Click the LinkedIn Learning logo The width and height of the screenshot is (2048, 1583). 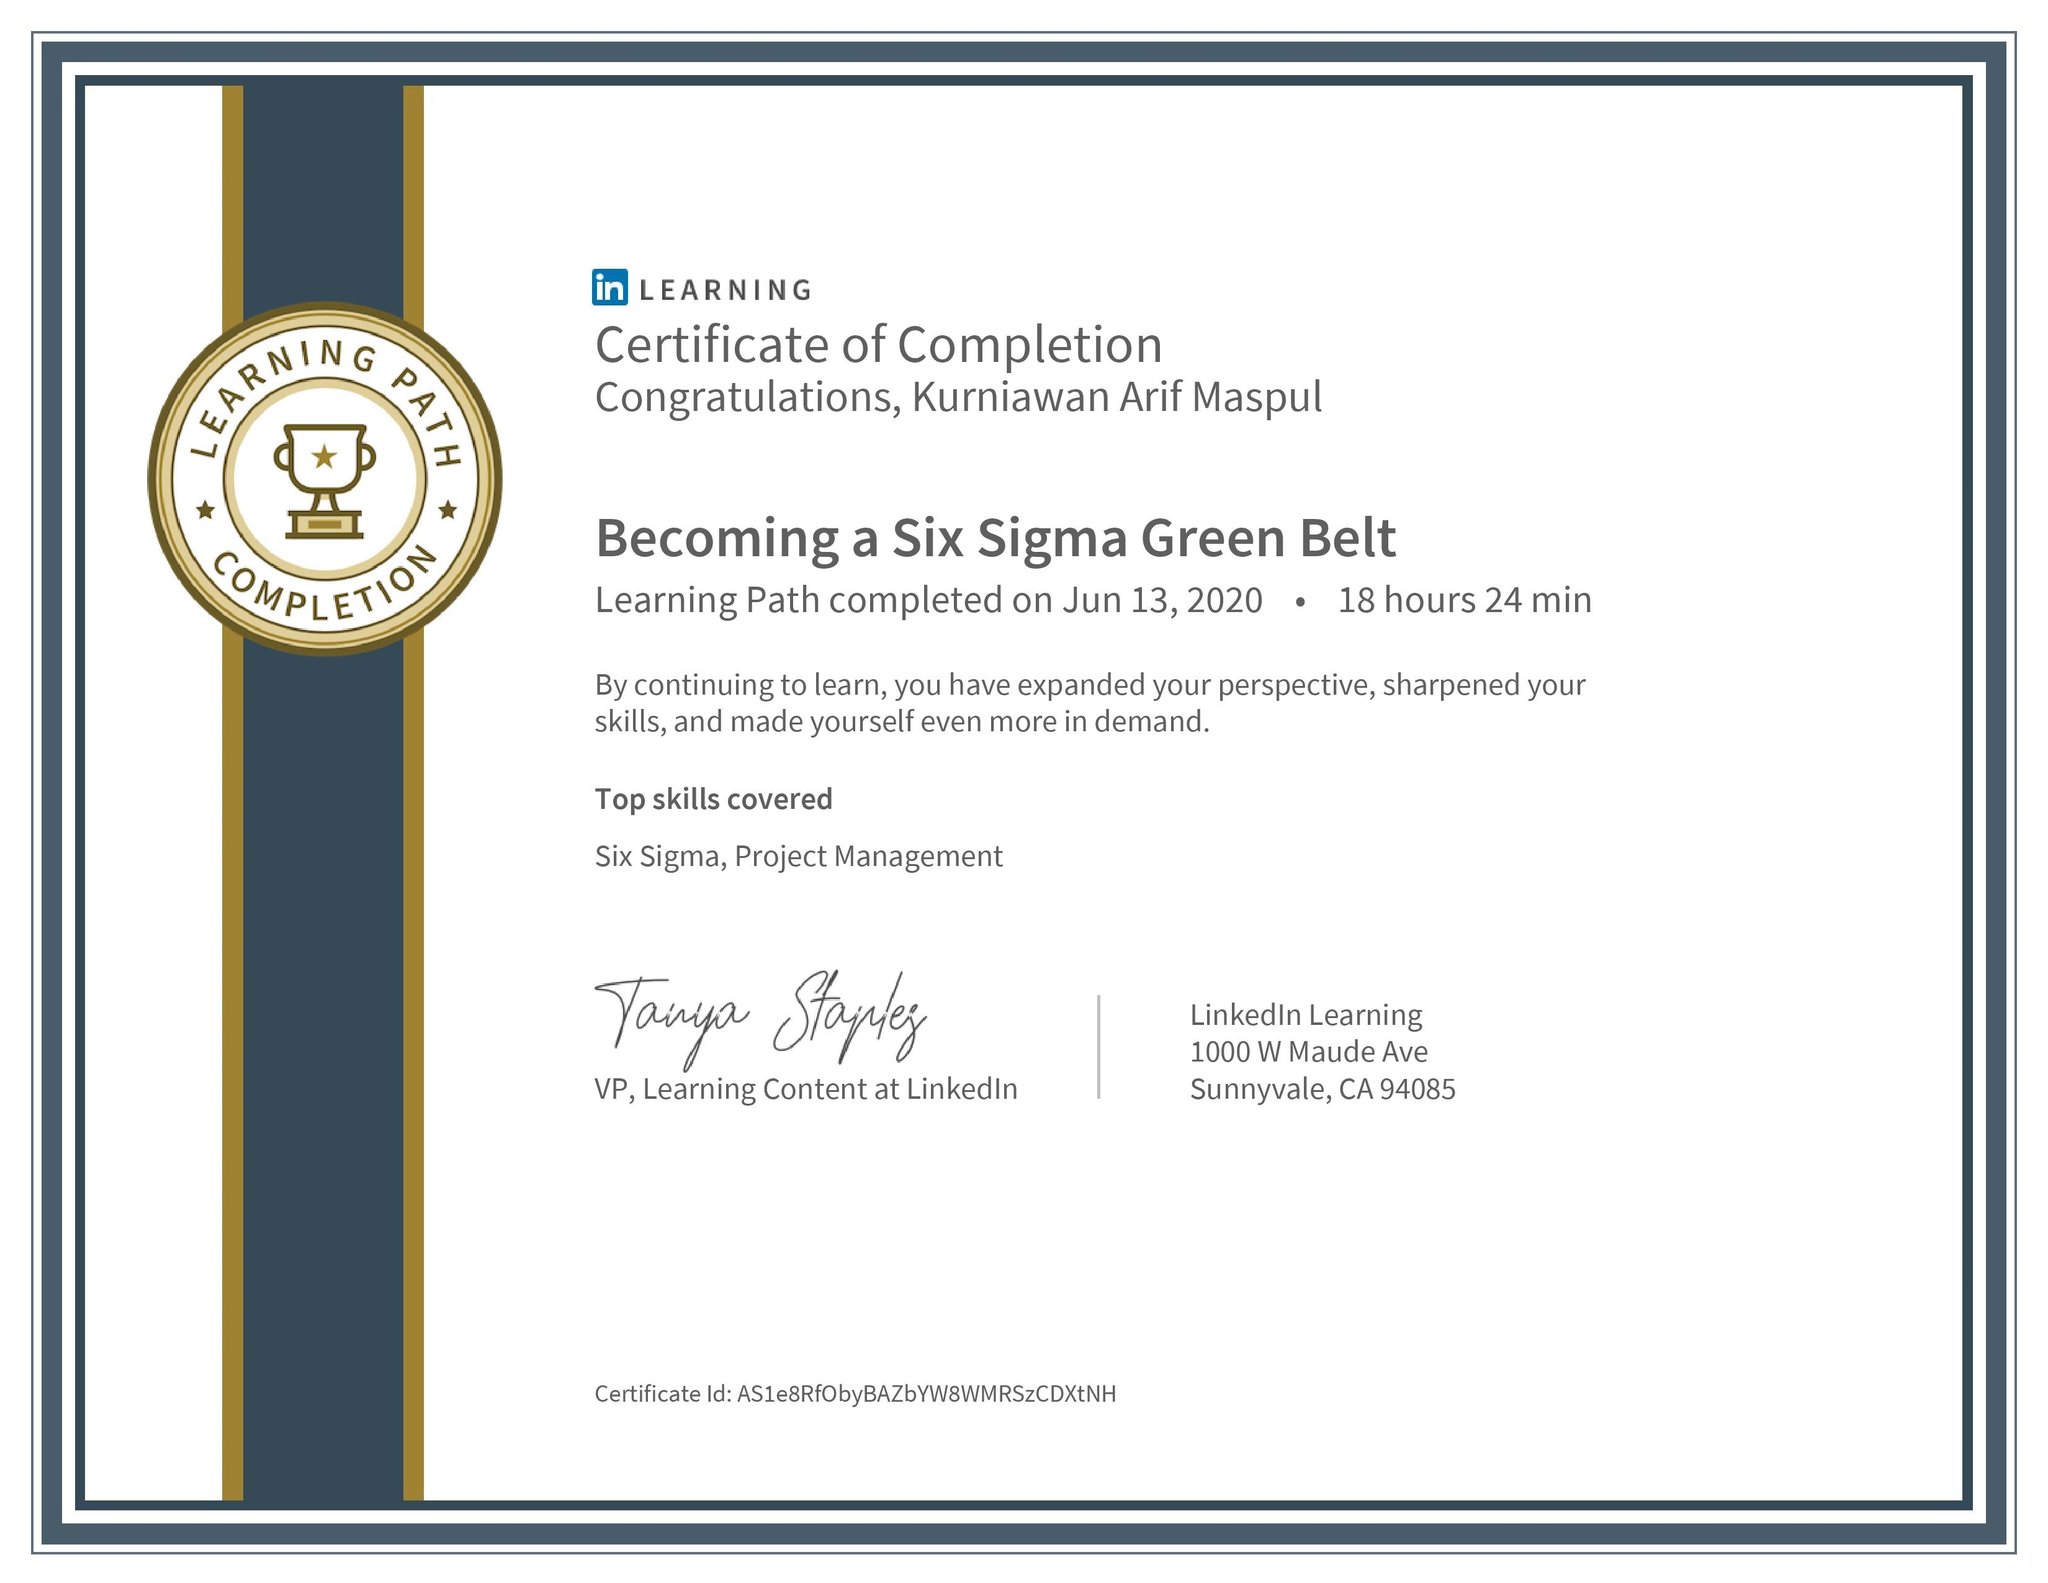pos(703,289)
